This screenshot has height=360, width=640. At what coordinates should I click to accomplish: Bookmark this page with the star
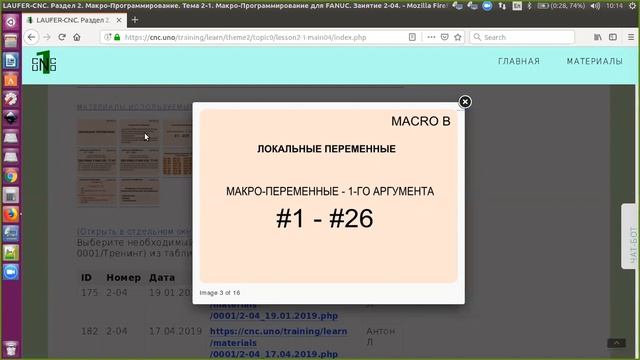pyautogui.click(x=458, y=37)
